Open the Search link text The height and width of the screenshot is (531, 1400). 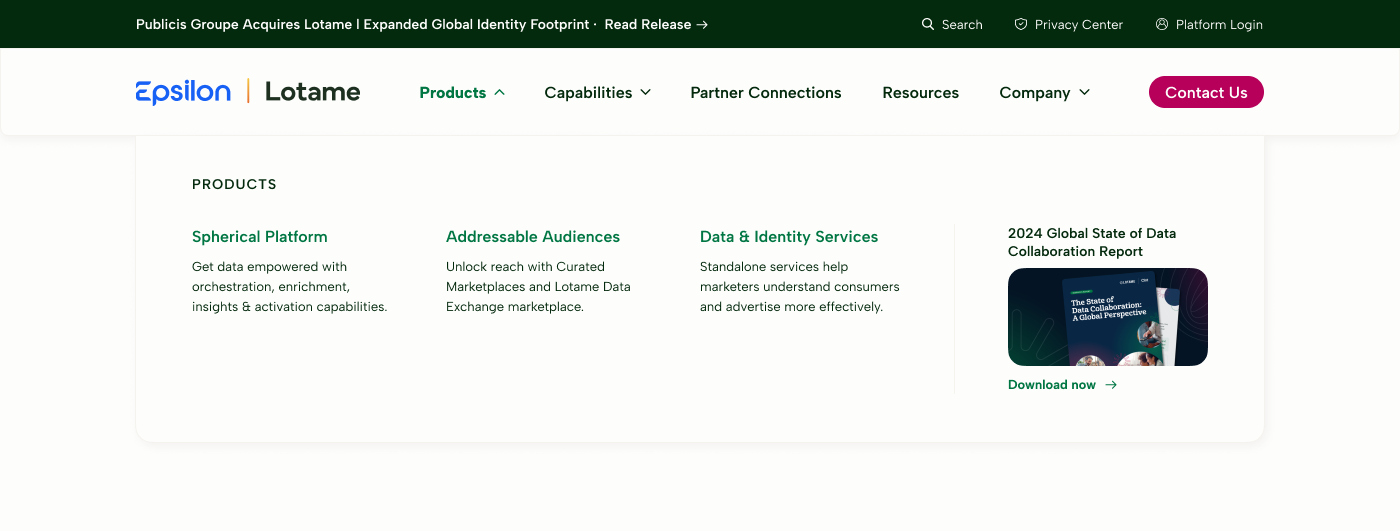point(962,24)
